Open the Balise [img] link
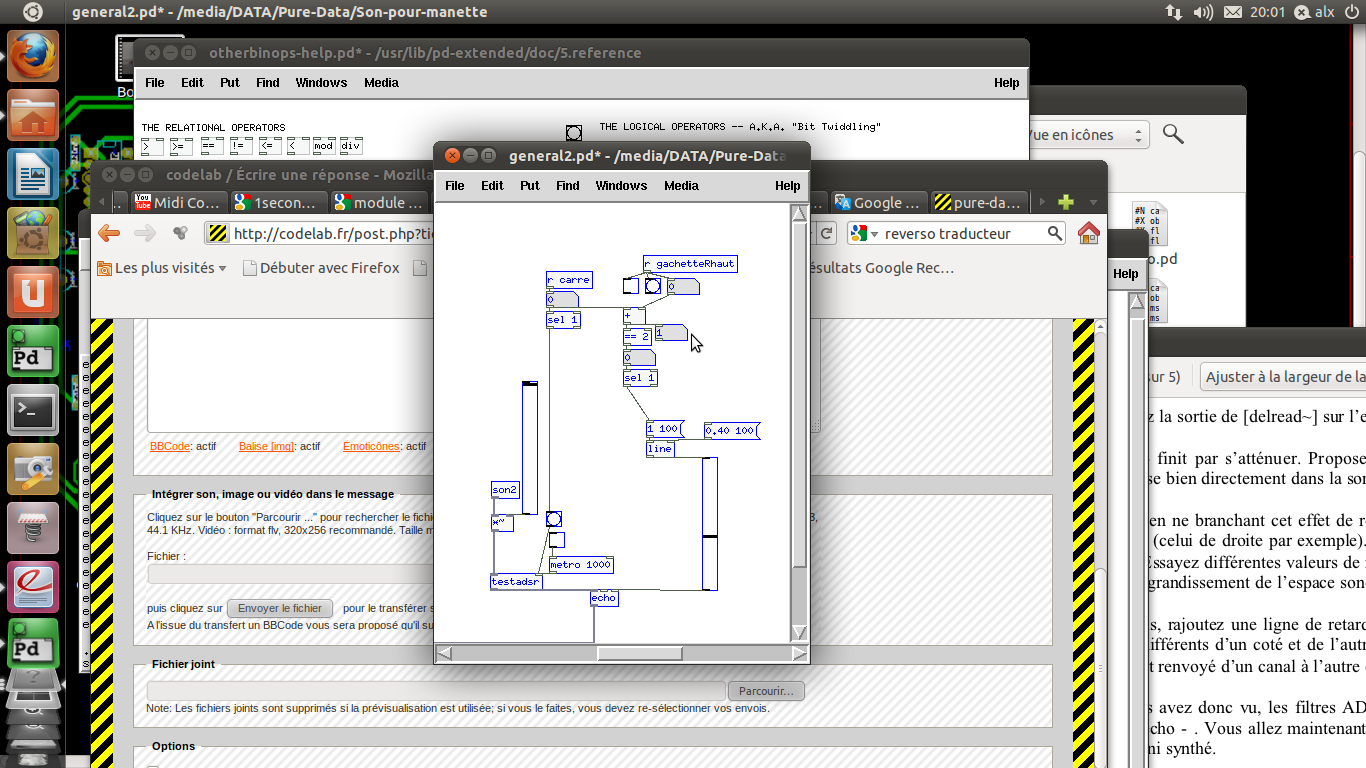This screenshot has height=768, width=1366. [x=267, y=446]
